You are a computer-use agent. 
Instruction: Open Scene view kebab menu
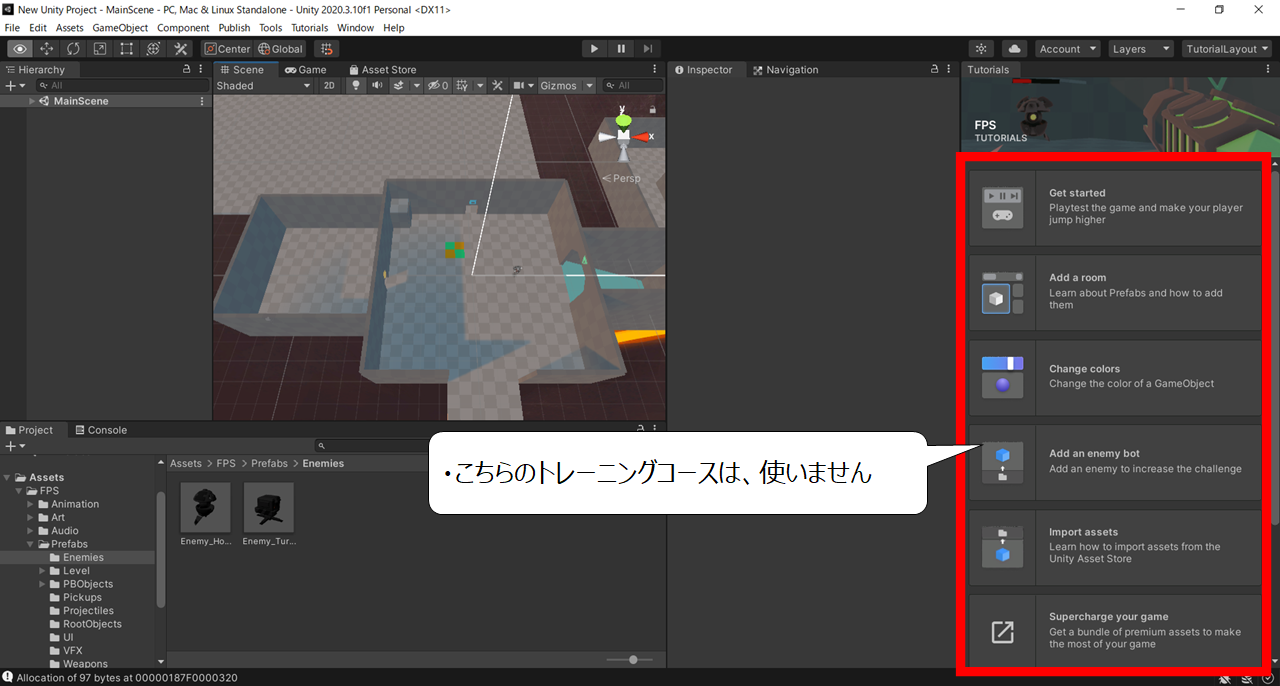coord(655,70)
